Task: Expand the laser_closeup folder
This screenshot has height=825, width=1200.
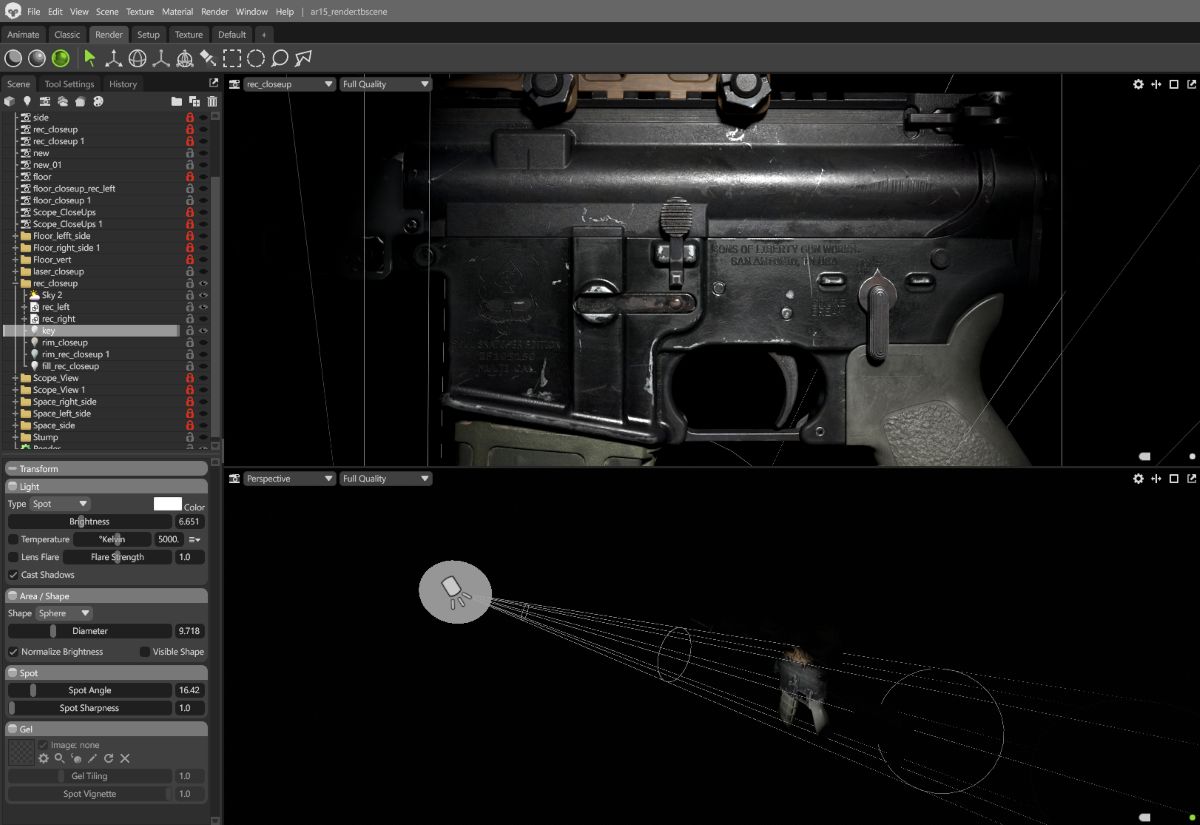Action: pyautogui.click(x=15, y=272)
